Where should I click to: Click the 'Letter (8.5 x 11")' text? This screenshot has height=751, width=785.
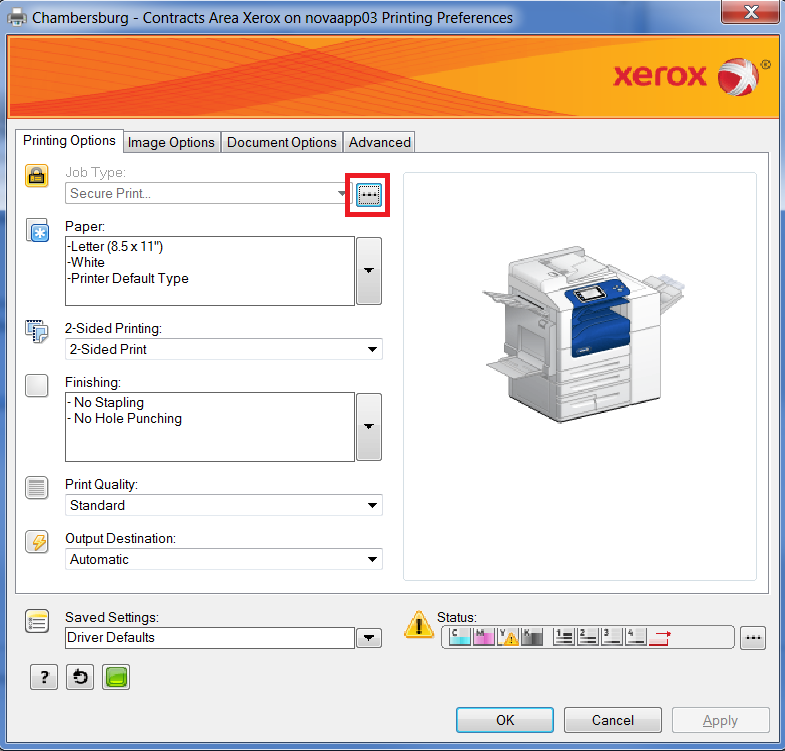pos(117,246)
